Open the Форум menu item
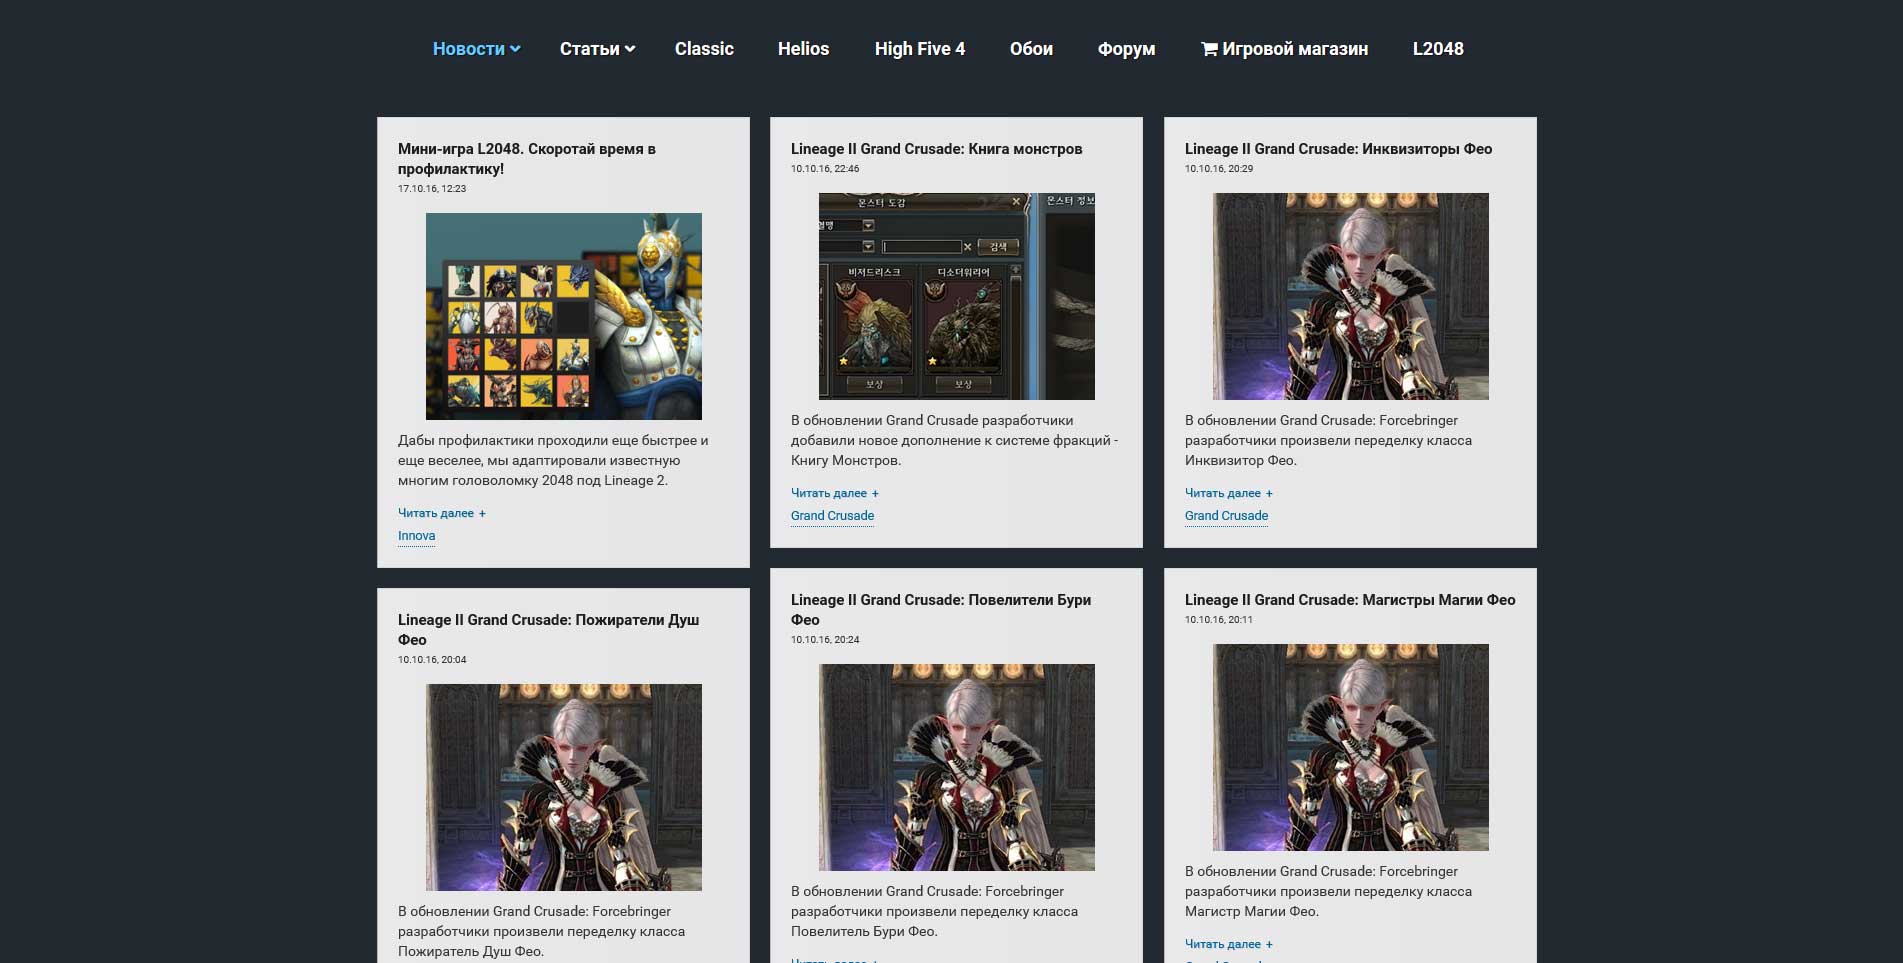The width and height of the screenshot is (1903, 963). 1126,49
